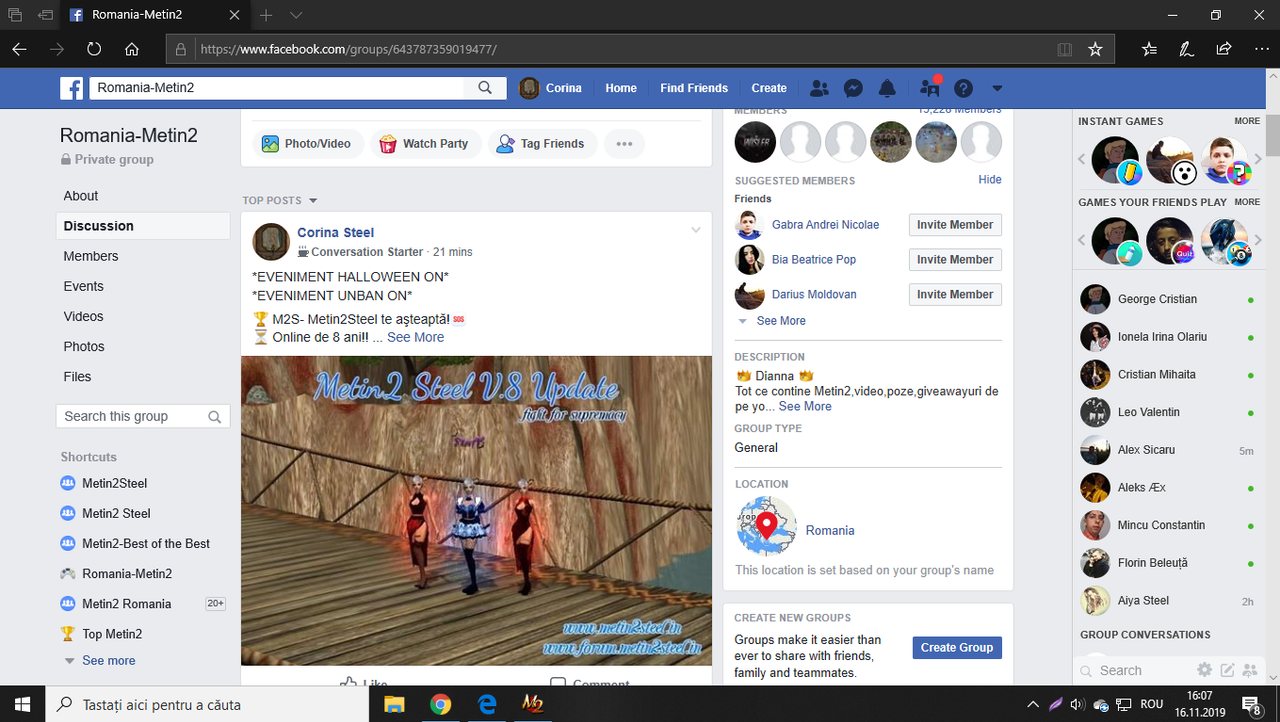Go to previous Instant Games arrow

(1081, 160)
